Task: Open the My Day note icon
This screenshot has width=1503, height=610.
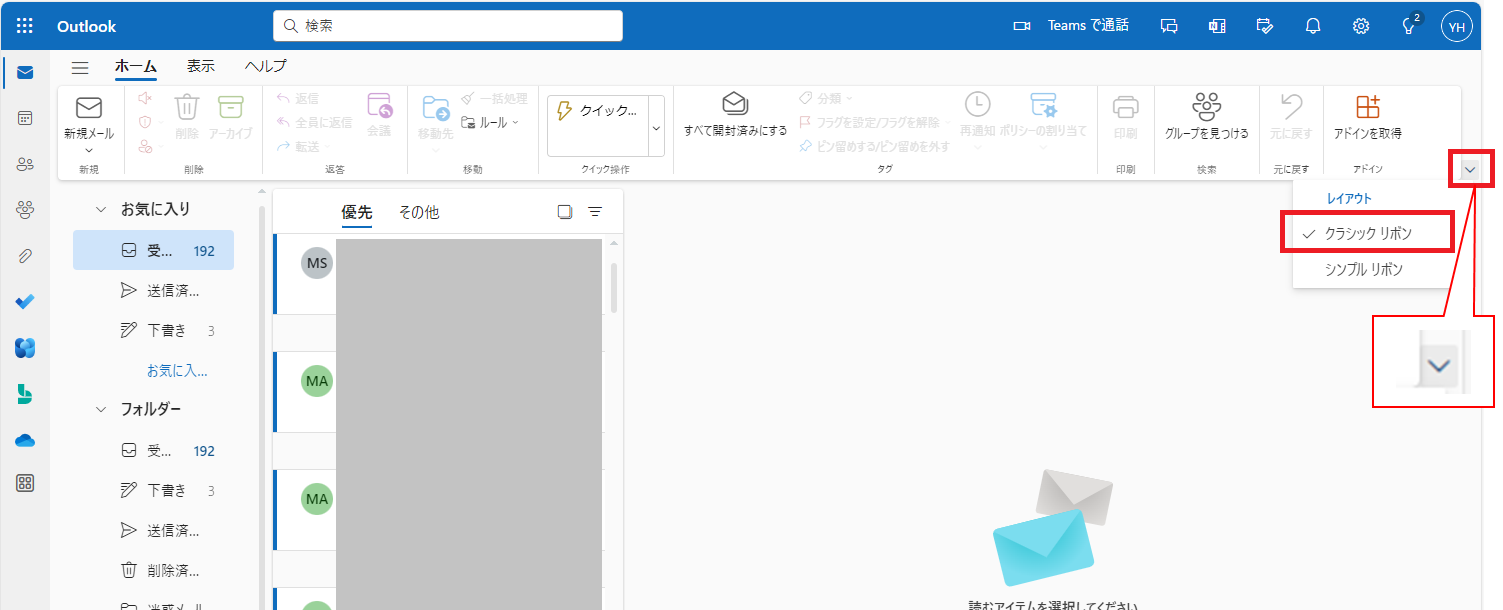Action: [x=1265, y=26]
